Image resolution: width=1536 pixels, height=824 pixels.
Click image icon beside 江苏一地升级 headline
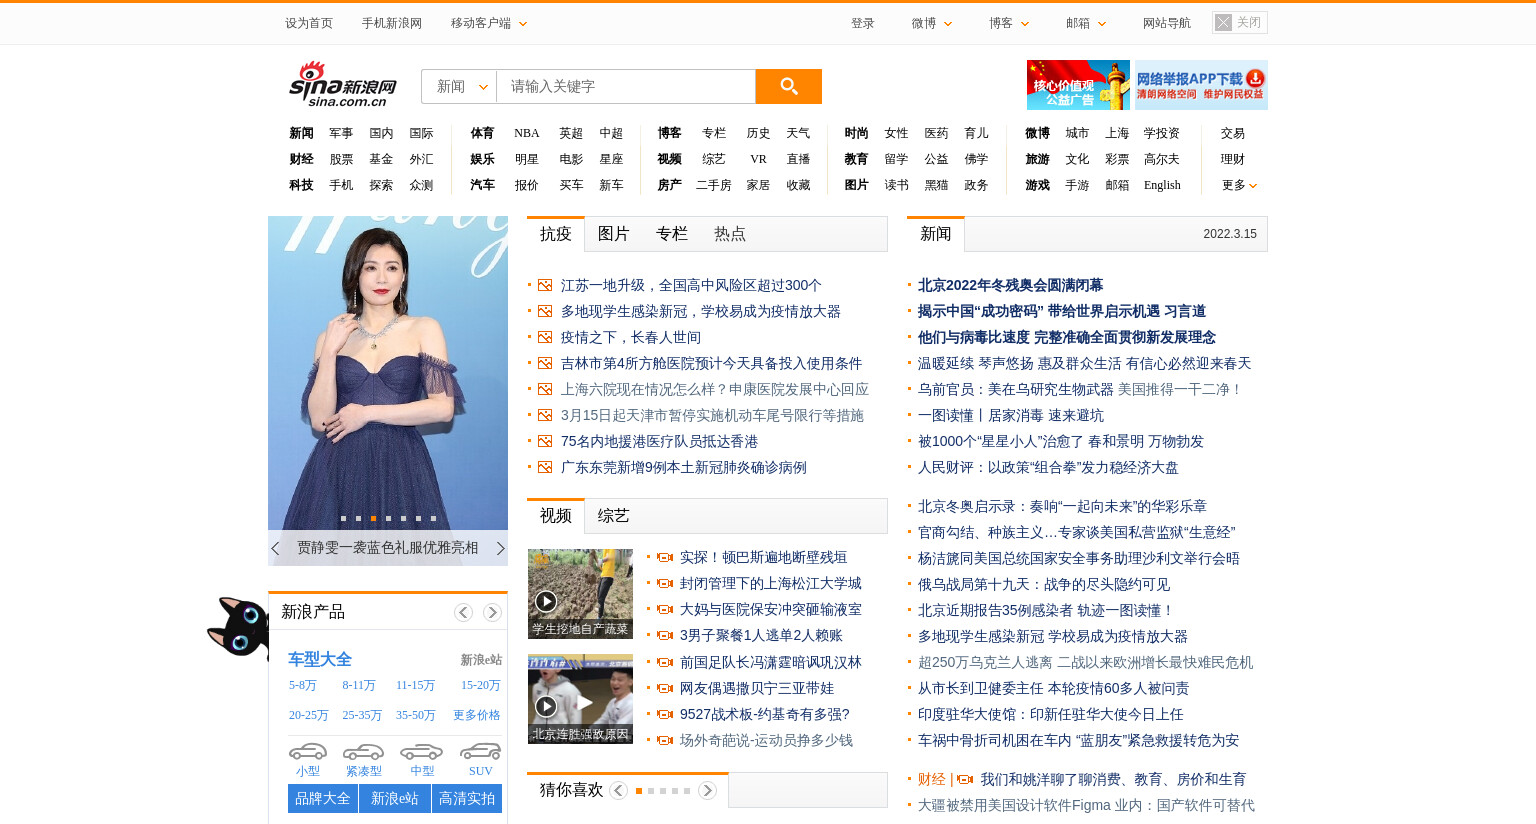pos(545,285)
